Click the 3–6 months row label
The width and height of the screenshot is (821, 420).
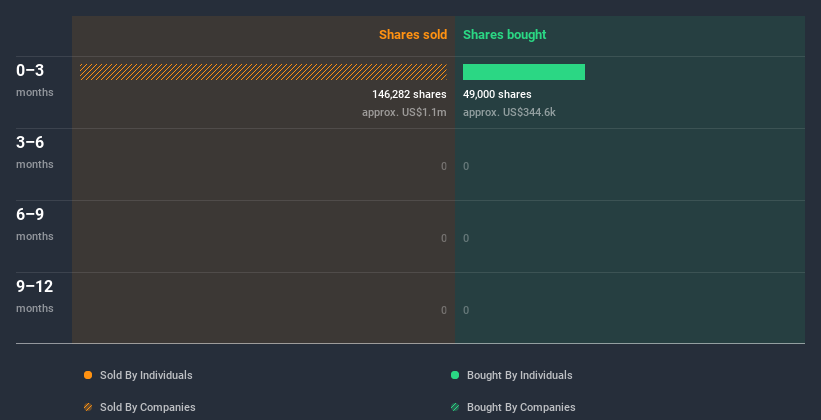click(35, 152)
